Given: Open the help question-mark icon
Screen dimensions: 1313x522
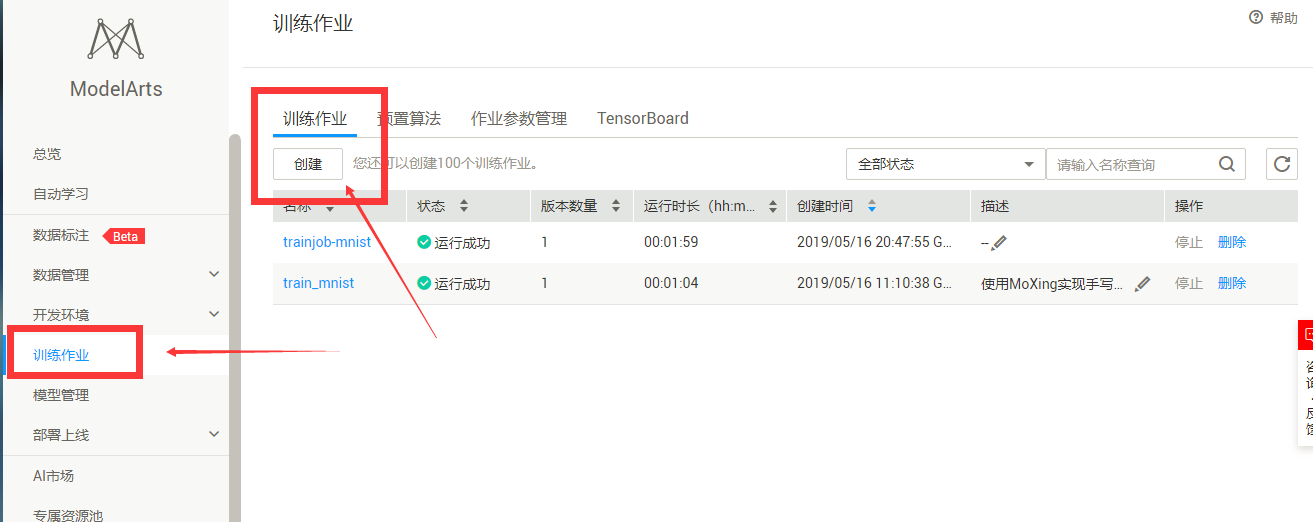Looking at the screenshot, I should (1256, 17).
